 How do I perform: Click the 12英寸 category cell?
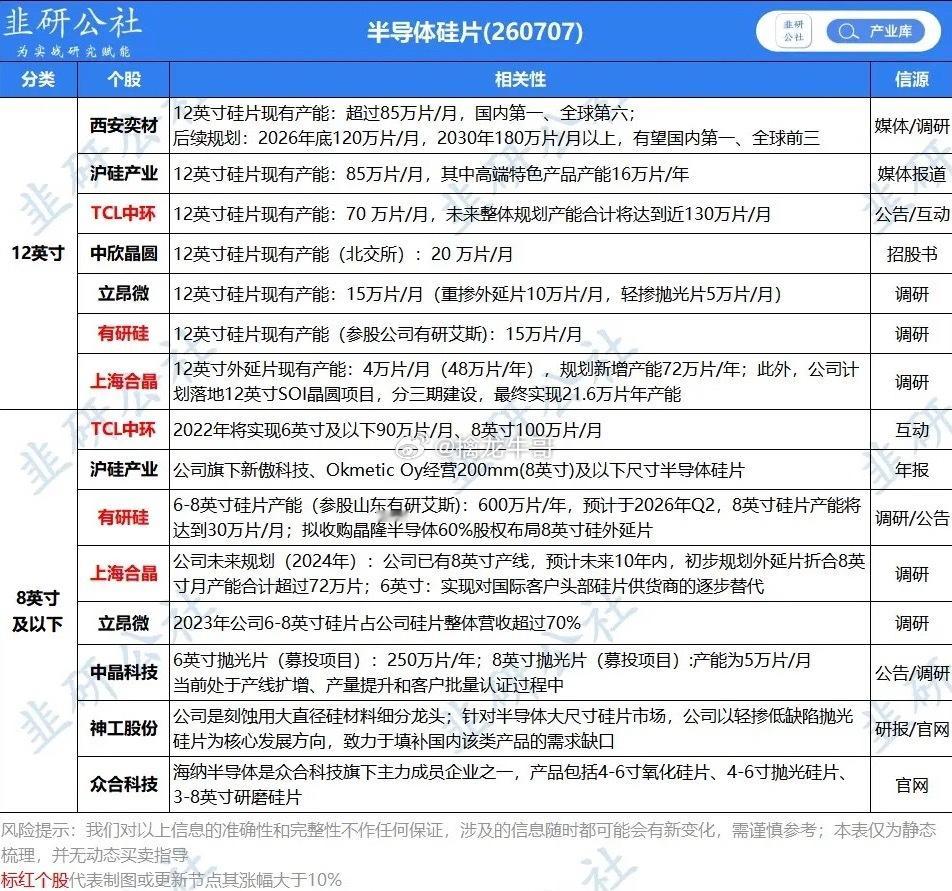[38, 253]
